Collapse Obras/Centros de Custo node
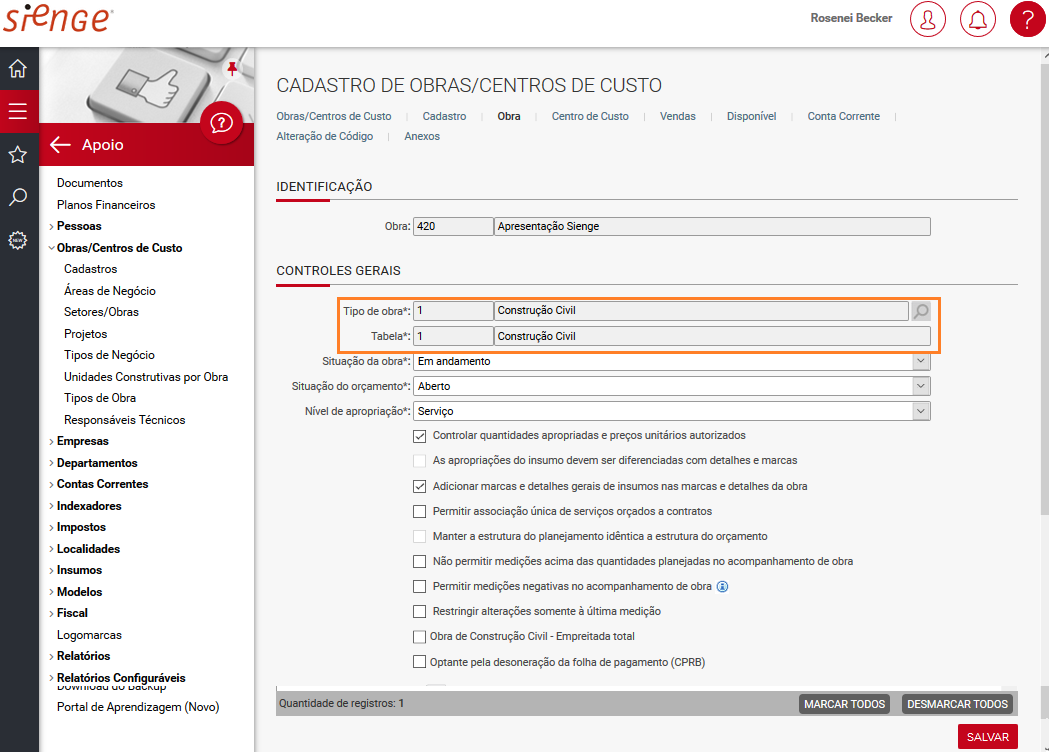 click(x=52, y=248)
